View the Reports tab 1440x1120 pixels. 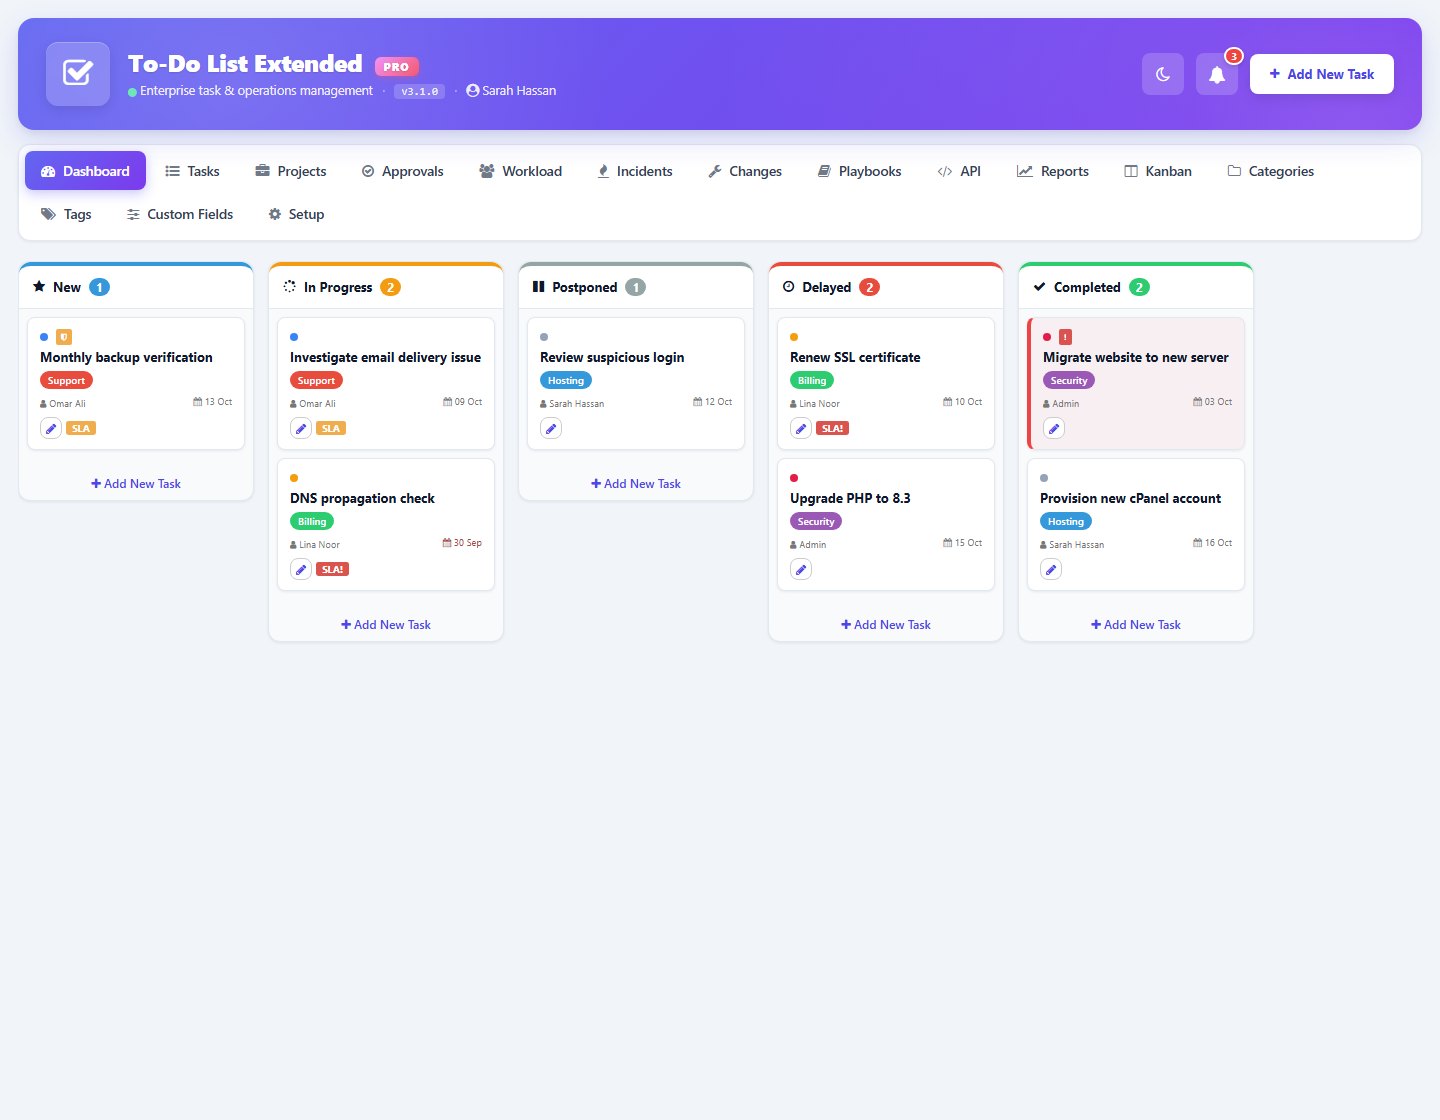[x=1053, y=171]
